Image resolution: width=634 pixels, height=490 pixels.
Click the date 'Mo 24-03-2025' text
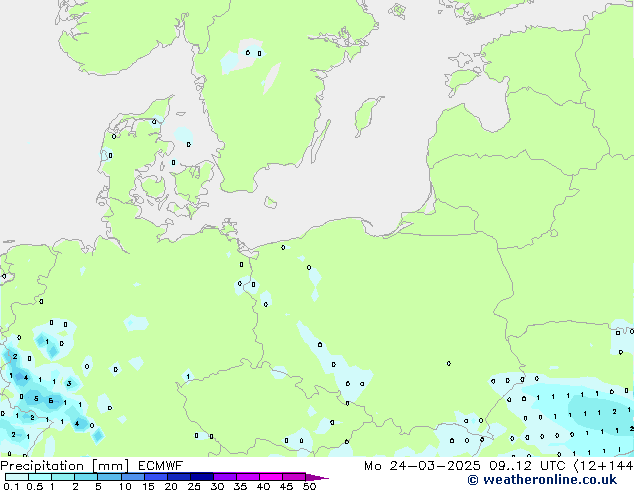[422, 466]
